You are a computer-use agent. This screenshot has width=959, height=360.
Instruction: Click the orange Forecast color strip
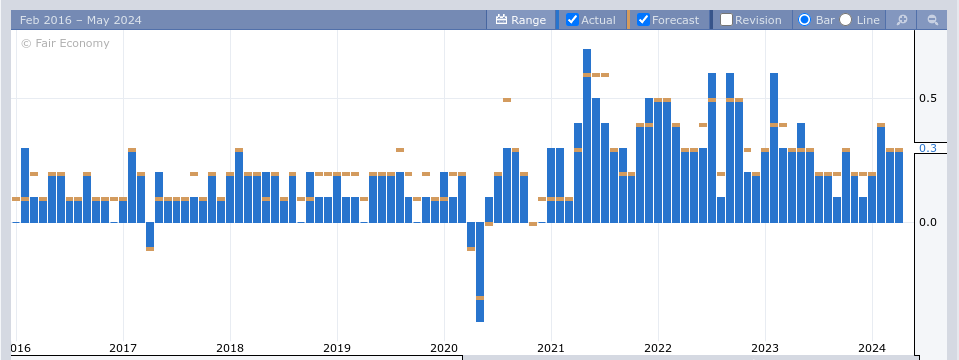click(628, 20)
